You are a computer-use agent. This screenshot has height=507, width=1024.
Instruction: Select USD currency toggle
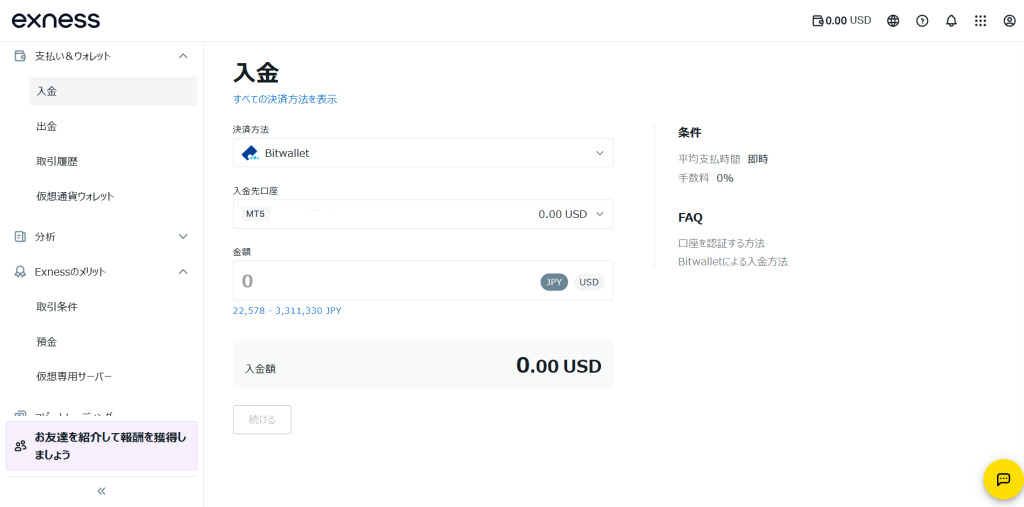coord(589,282)
